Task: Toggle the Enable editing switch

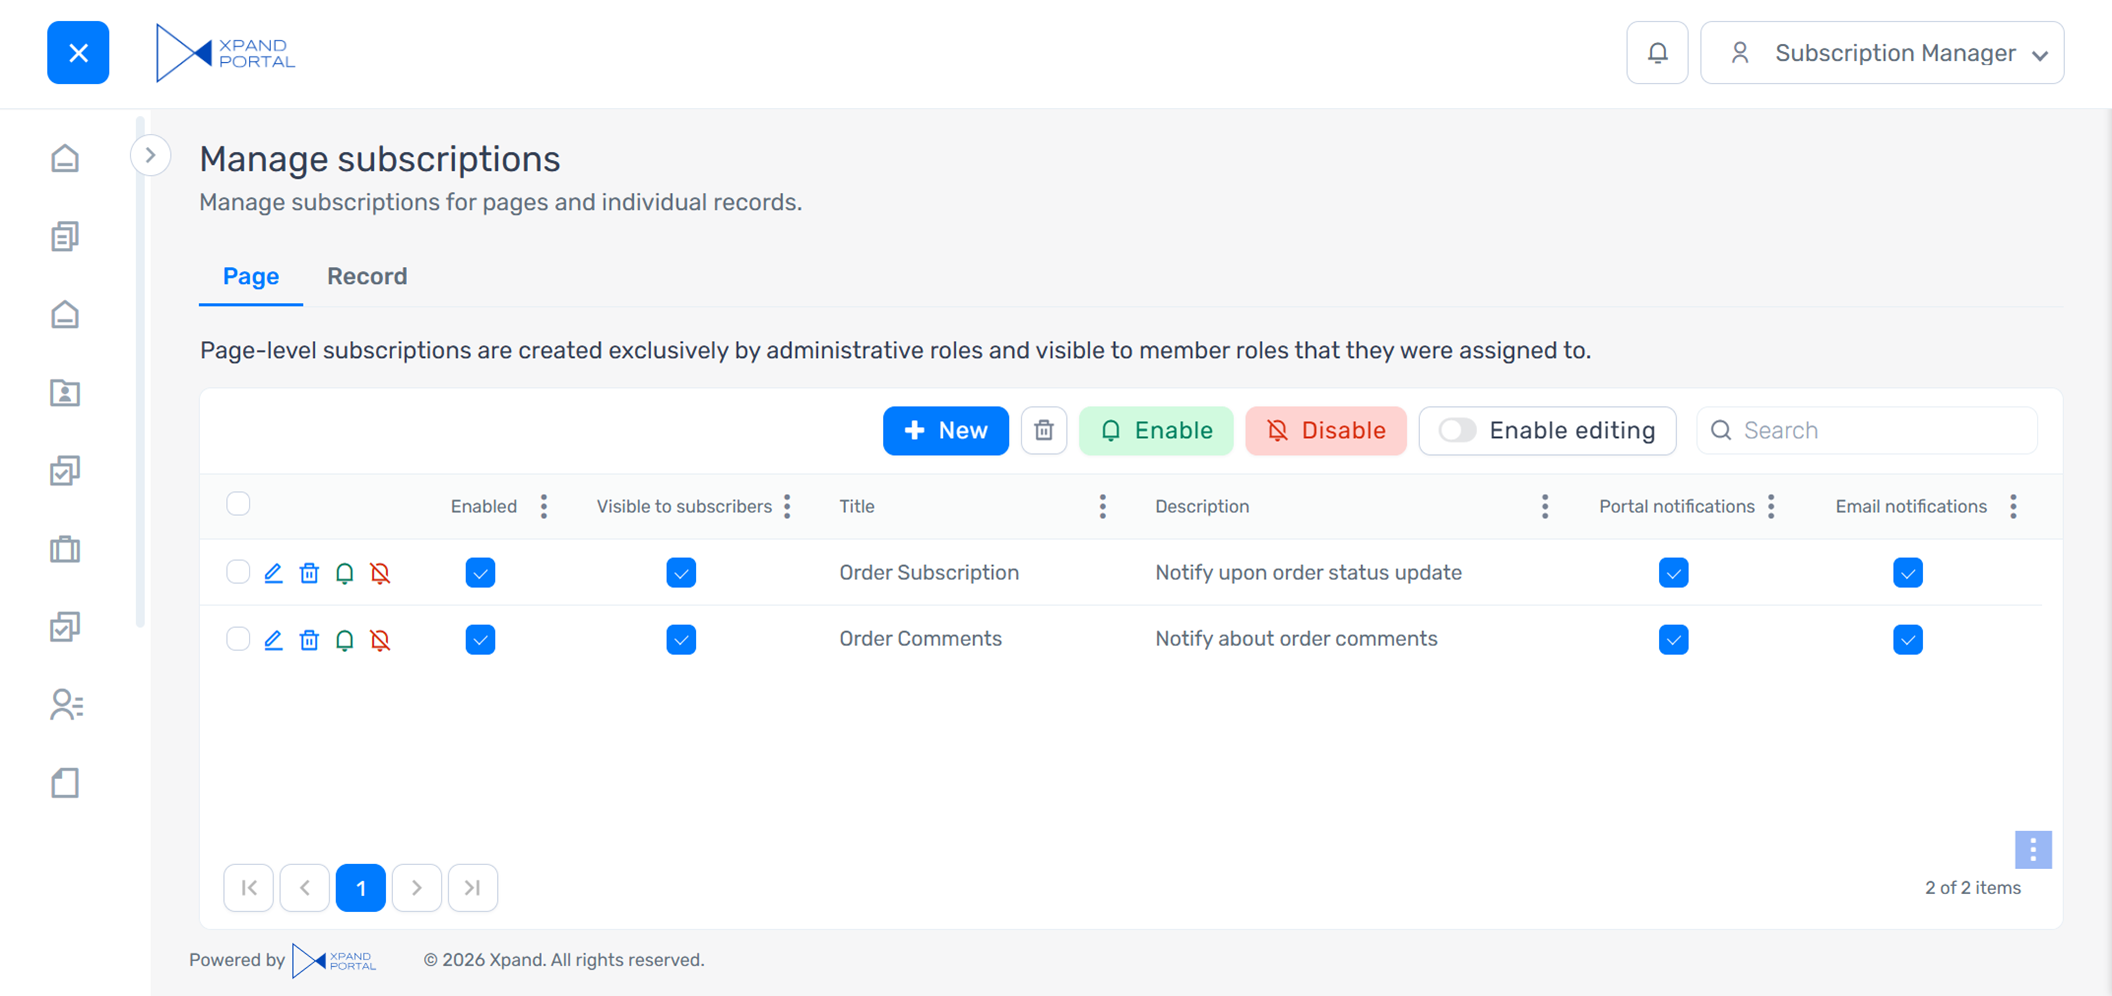Action: 1458,431
